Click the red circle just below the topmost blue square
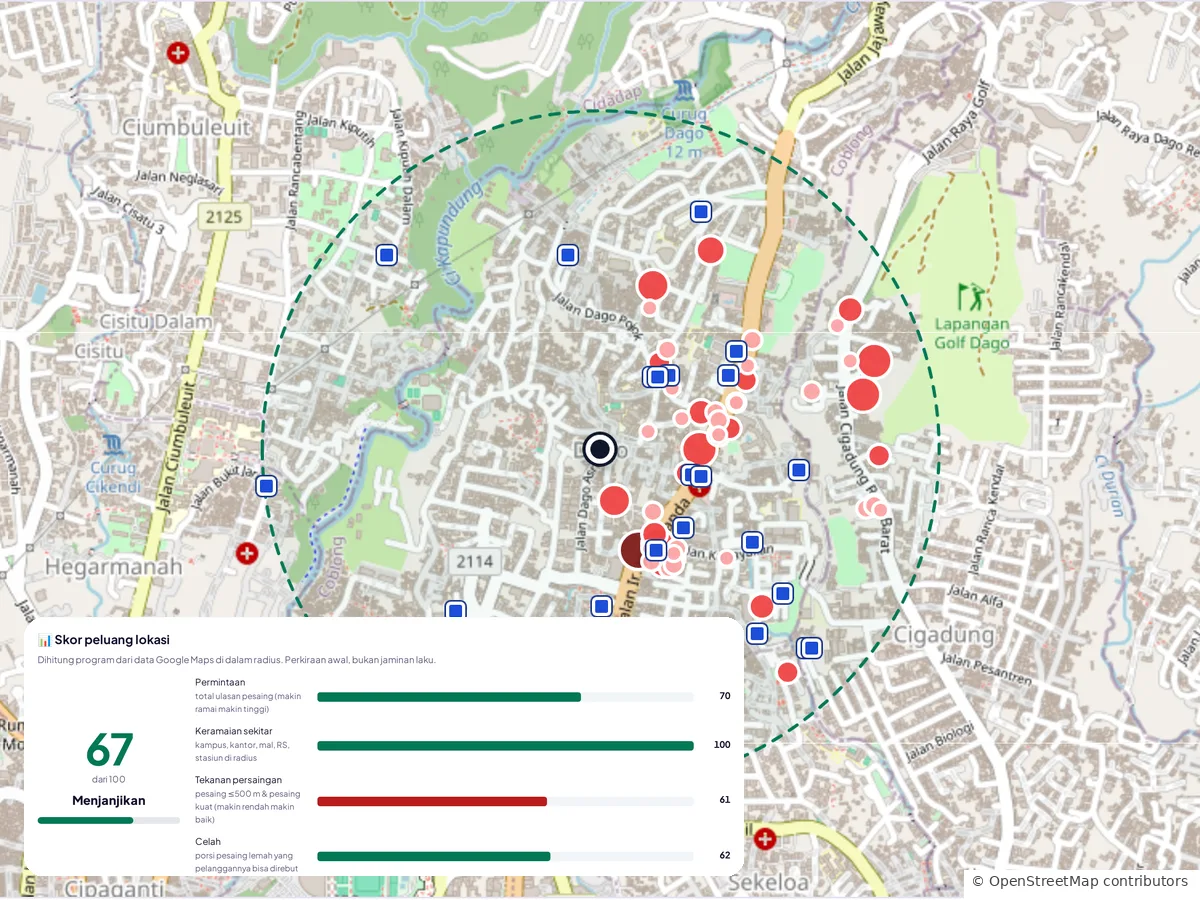Viewport: 1200px width, 900px height. (710, 250)
